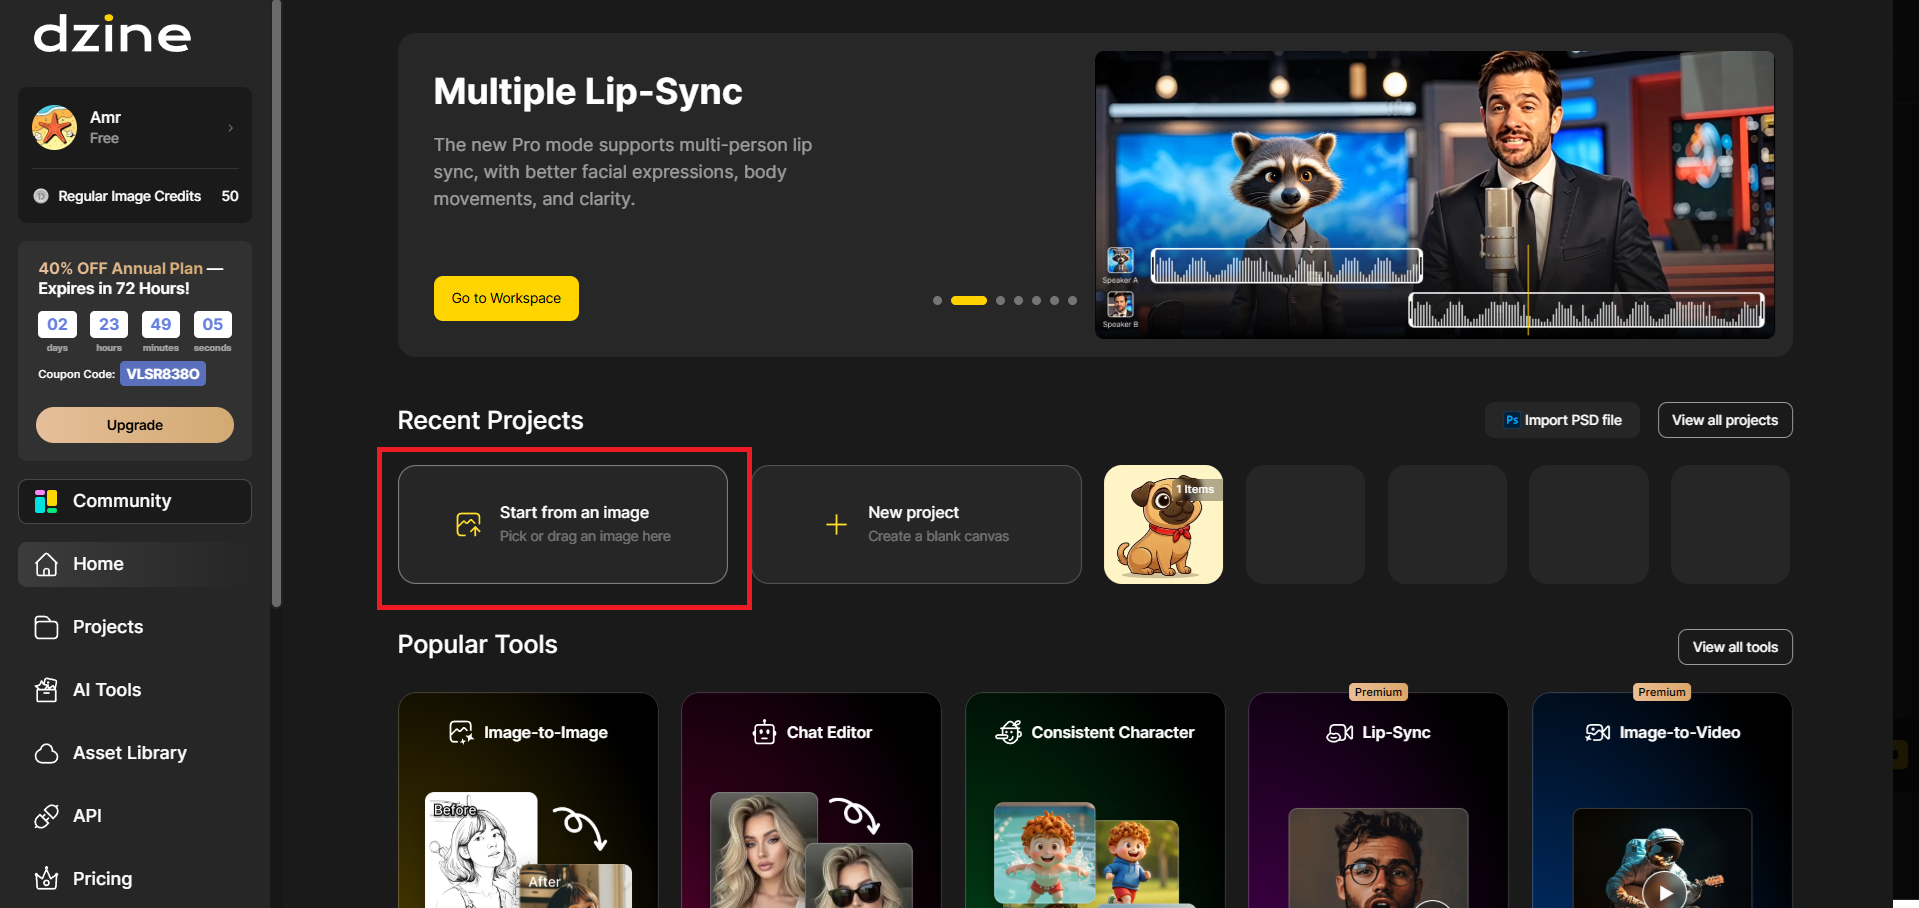Click the Consistent Character tool icon

1008,733
